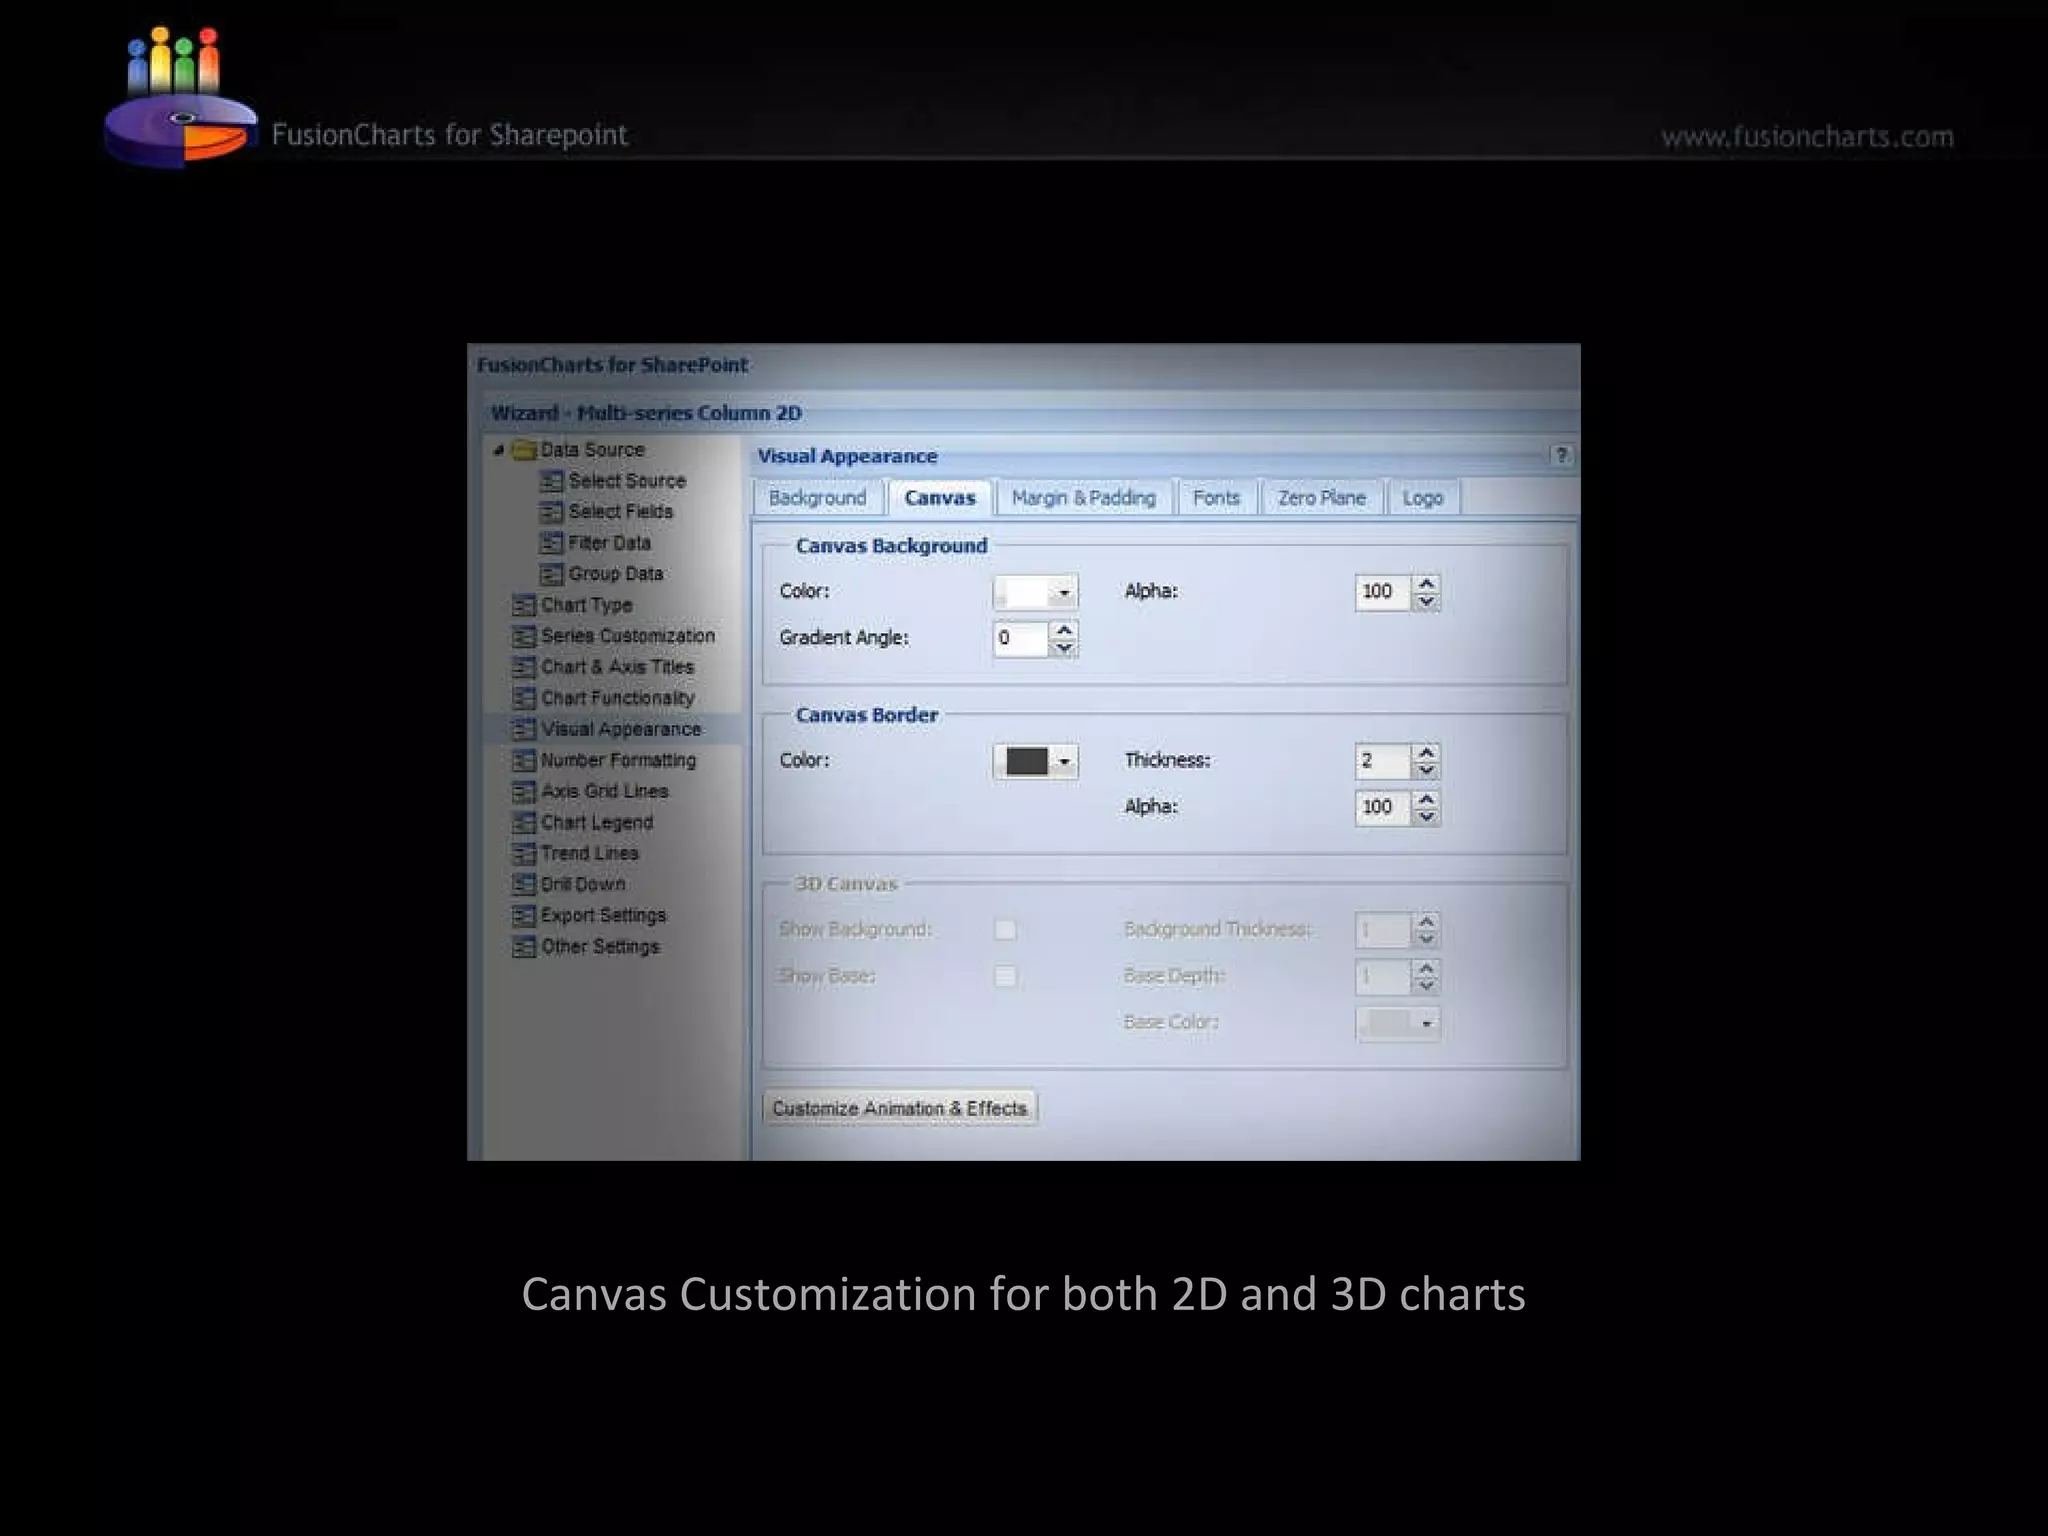Click the Thickness input field

coord(1384,761)
